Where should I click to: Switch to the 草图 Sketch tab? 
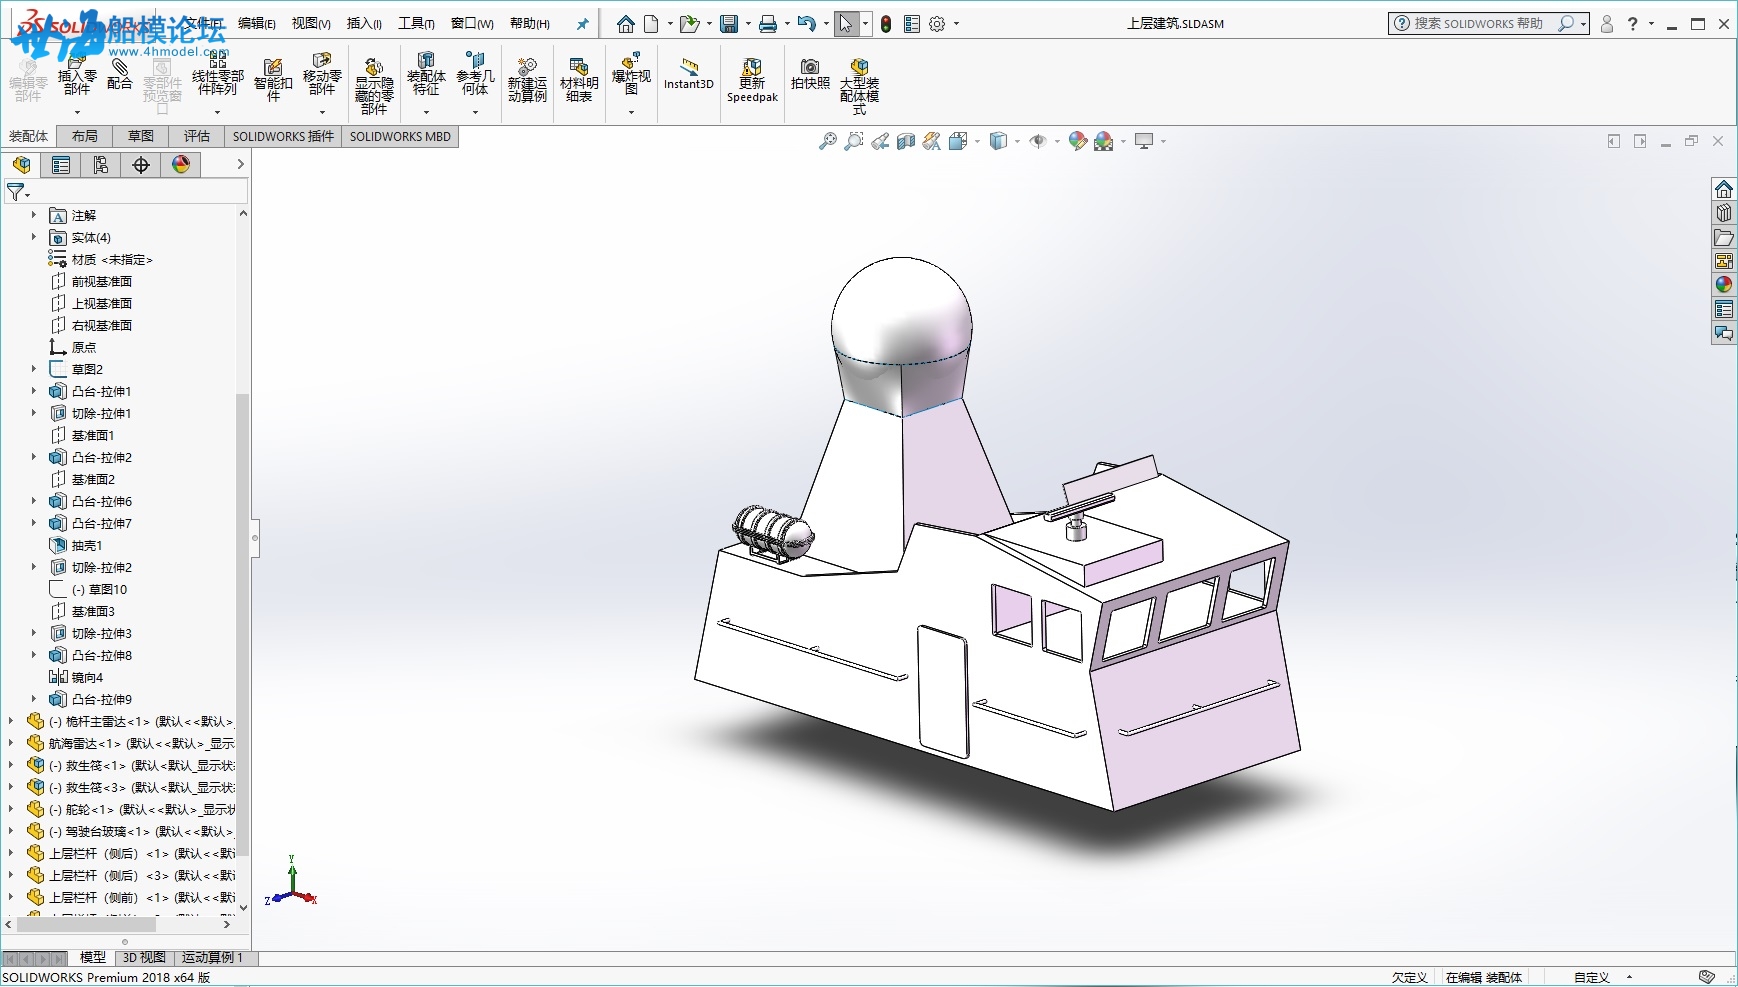[141, 136]
